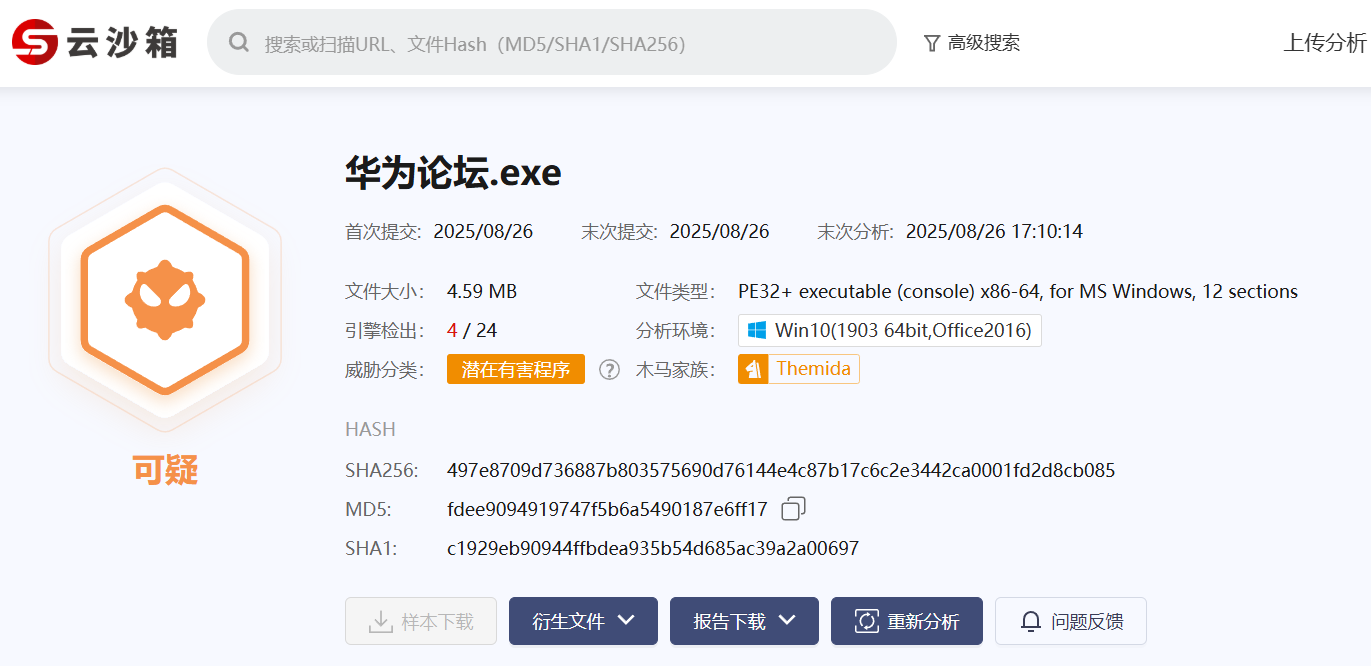The image size is (1371, 666).
Task: Click the reanalyze scan icon
Action: pos(866,621)
